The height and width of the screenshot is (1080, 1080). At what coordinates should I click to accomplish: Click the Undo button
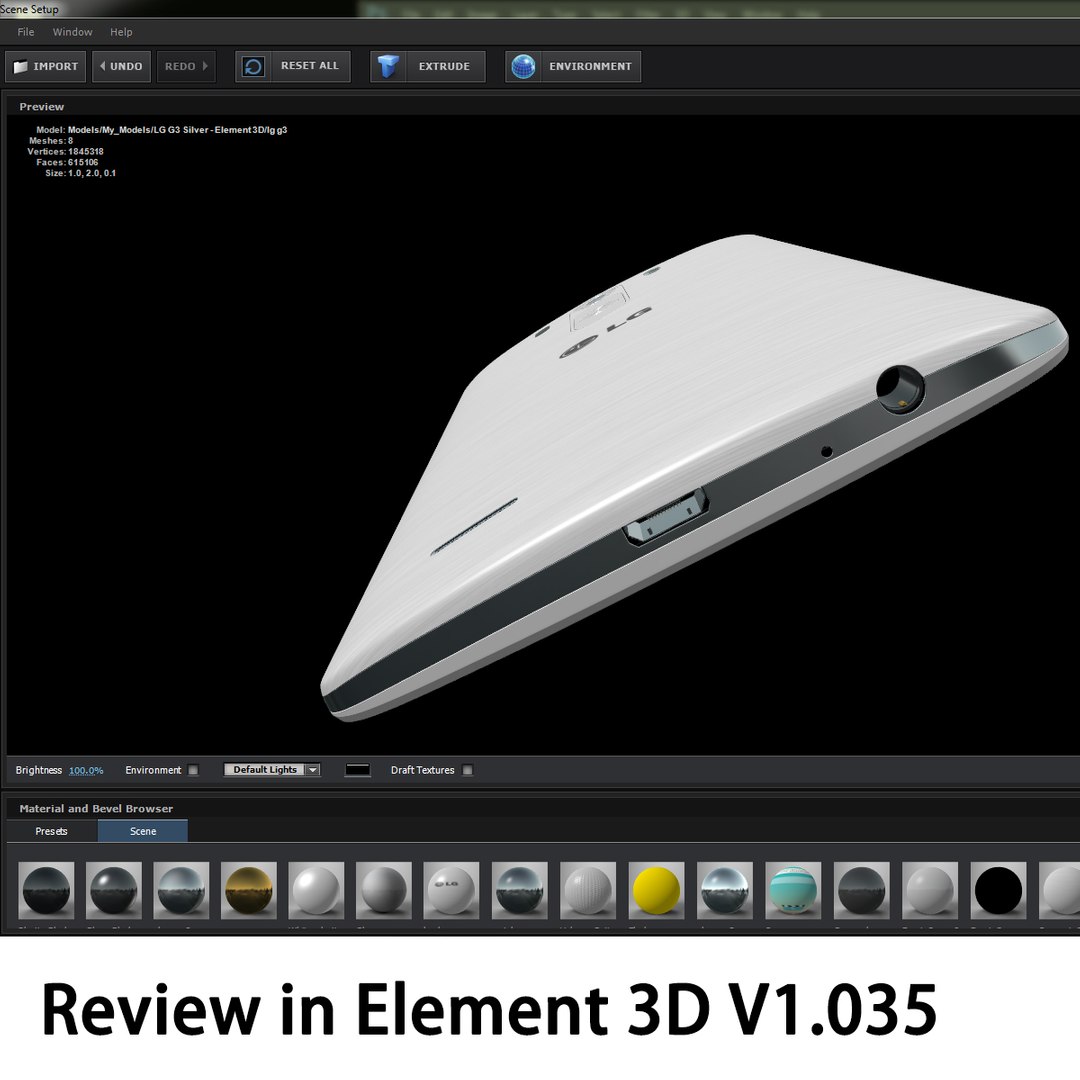point(121,66)
